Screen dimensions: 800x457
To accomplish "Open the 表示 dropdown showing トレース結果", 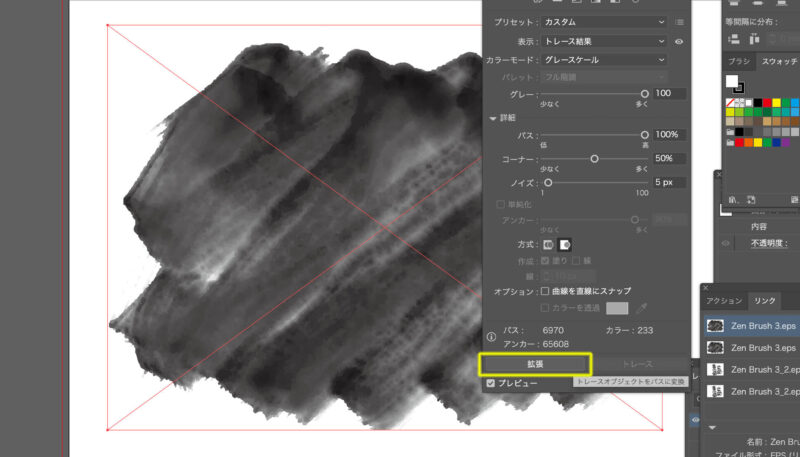I will point(603,41).
